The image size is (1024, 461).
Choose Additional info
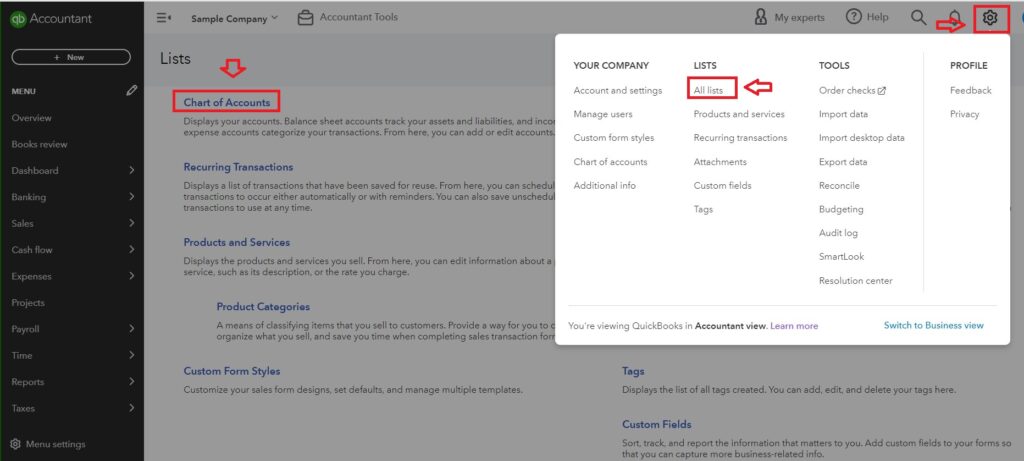(604, 185)
